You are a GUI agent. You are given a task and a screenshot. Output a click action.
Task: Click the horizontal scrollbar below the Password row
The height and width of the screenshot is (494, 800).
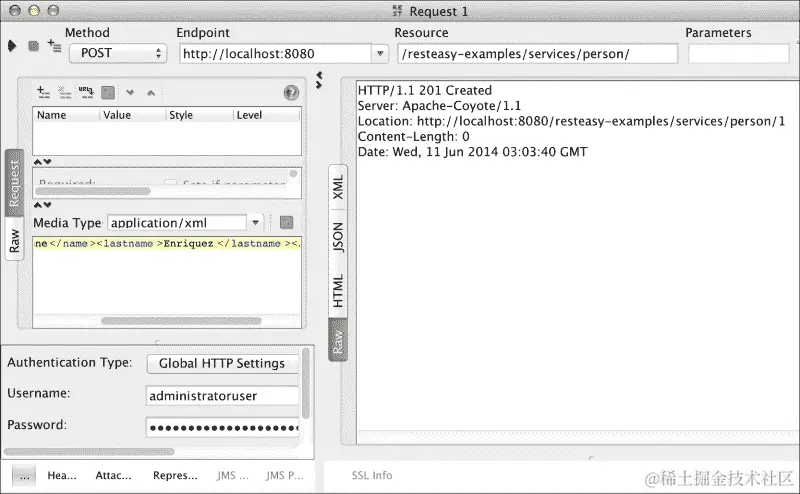tap(89, 452)
